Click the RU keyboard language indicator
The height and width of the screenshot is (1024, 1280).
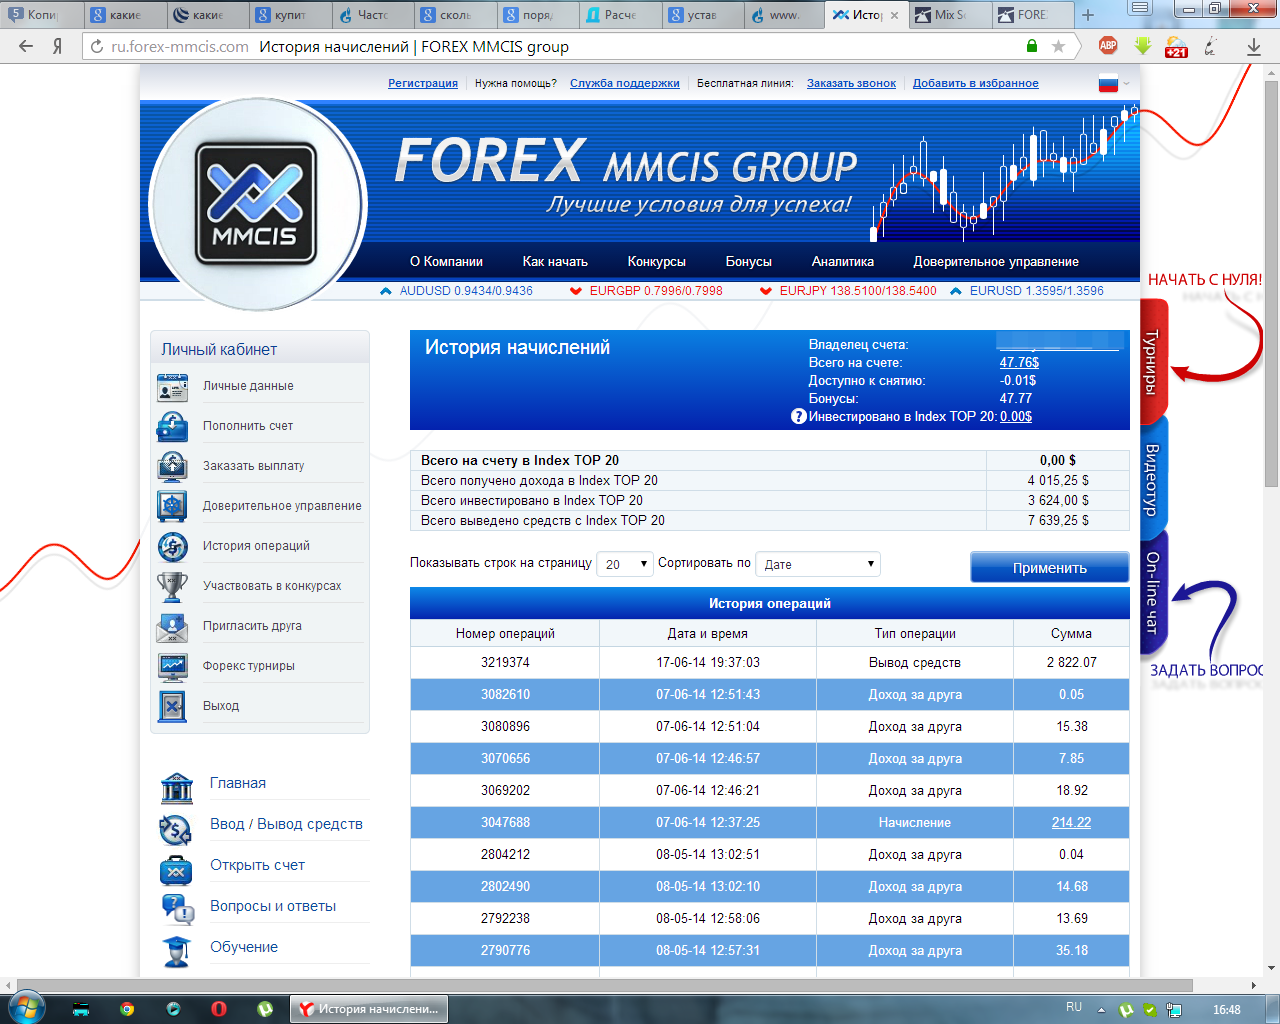click(1074, 1007)
